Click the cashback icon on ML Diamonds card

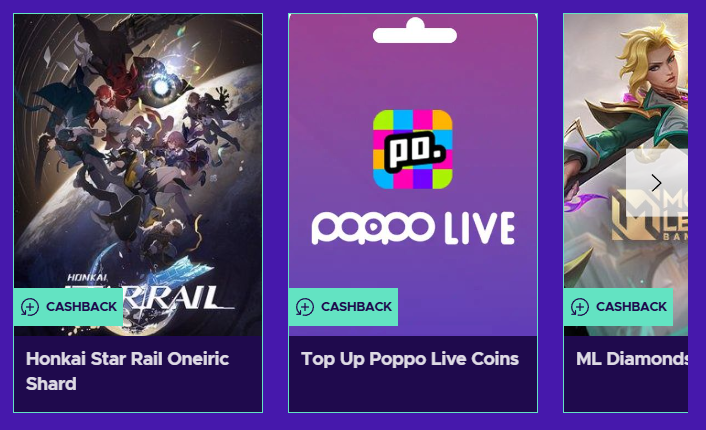580,307
